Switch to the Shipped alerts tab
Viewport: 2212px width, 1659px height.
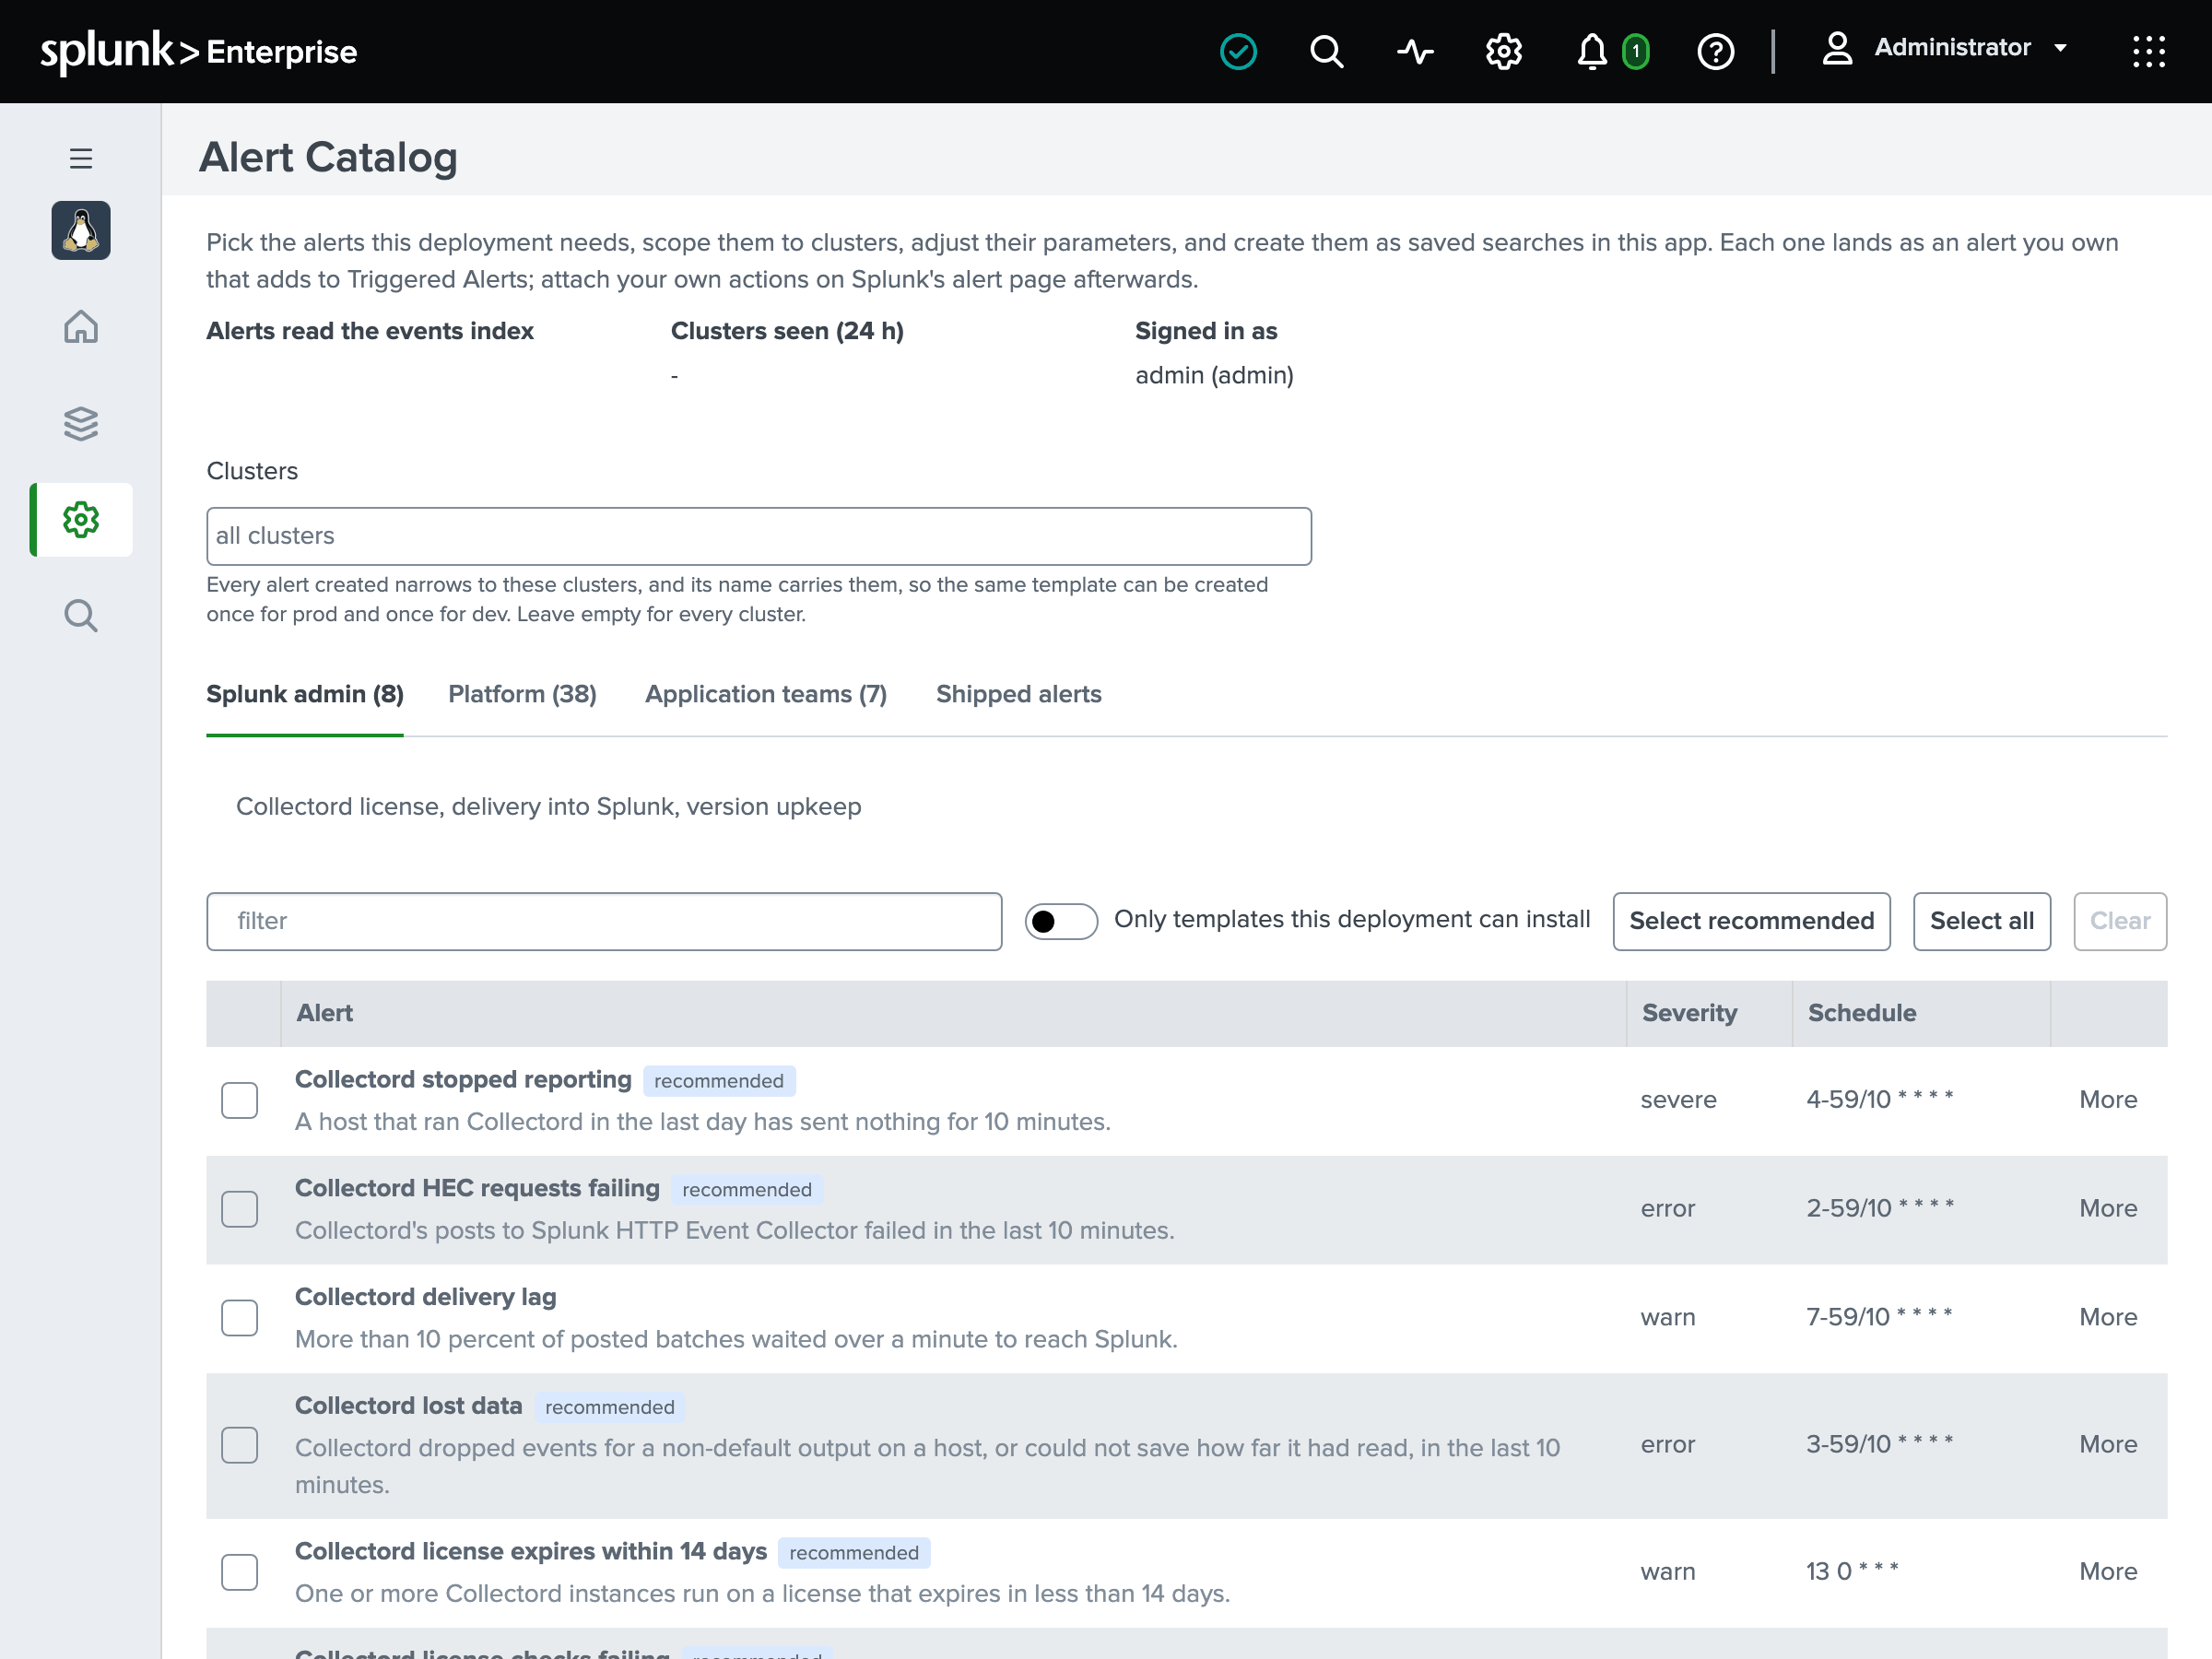click(x=1019, y=694)
